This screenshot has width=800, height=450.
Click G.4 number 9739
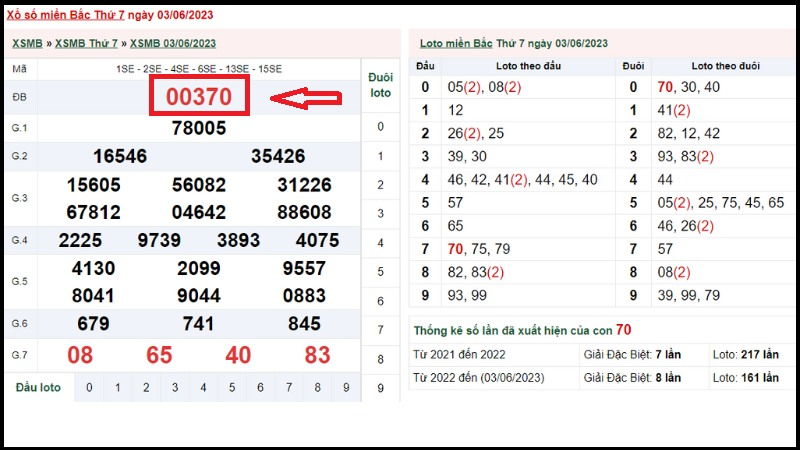[159, 240]
